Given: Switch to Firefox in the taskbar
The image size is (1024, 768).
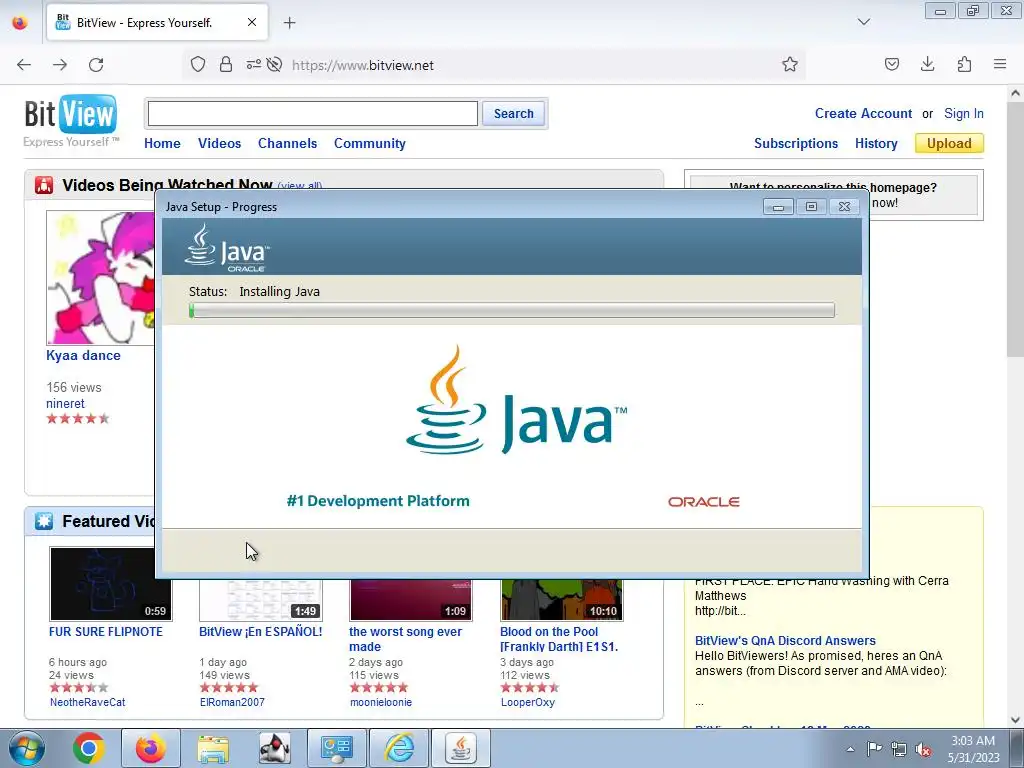Looking at the screenshot, I should tap(151, 748).
